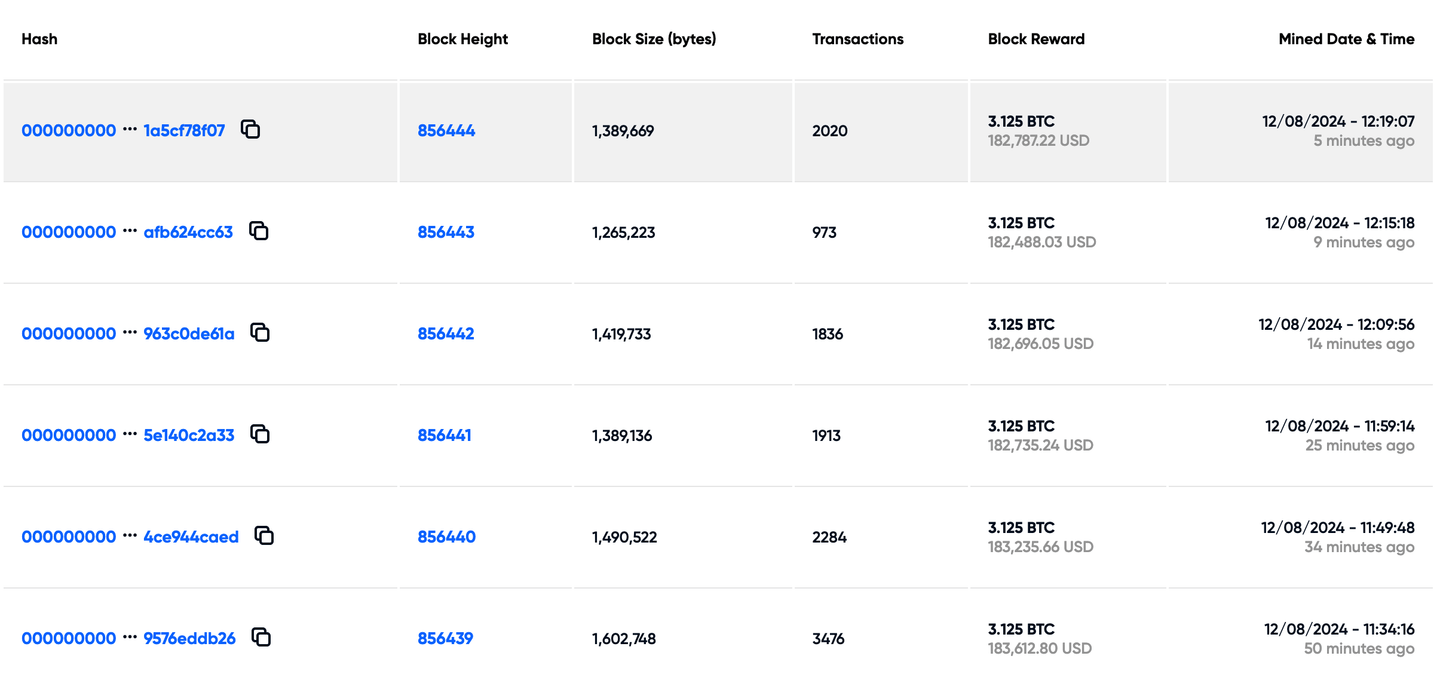
Task: Click the Block Reward column header
Action: 1036,39
